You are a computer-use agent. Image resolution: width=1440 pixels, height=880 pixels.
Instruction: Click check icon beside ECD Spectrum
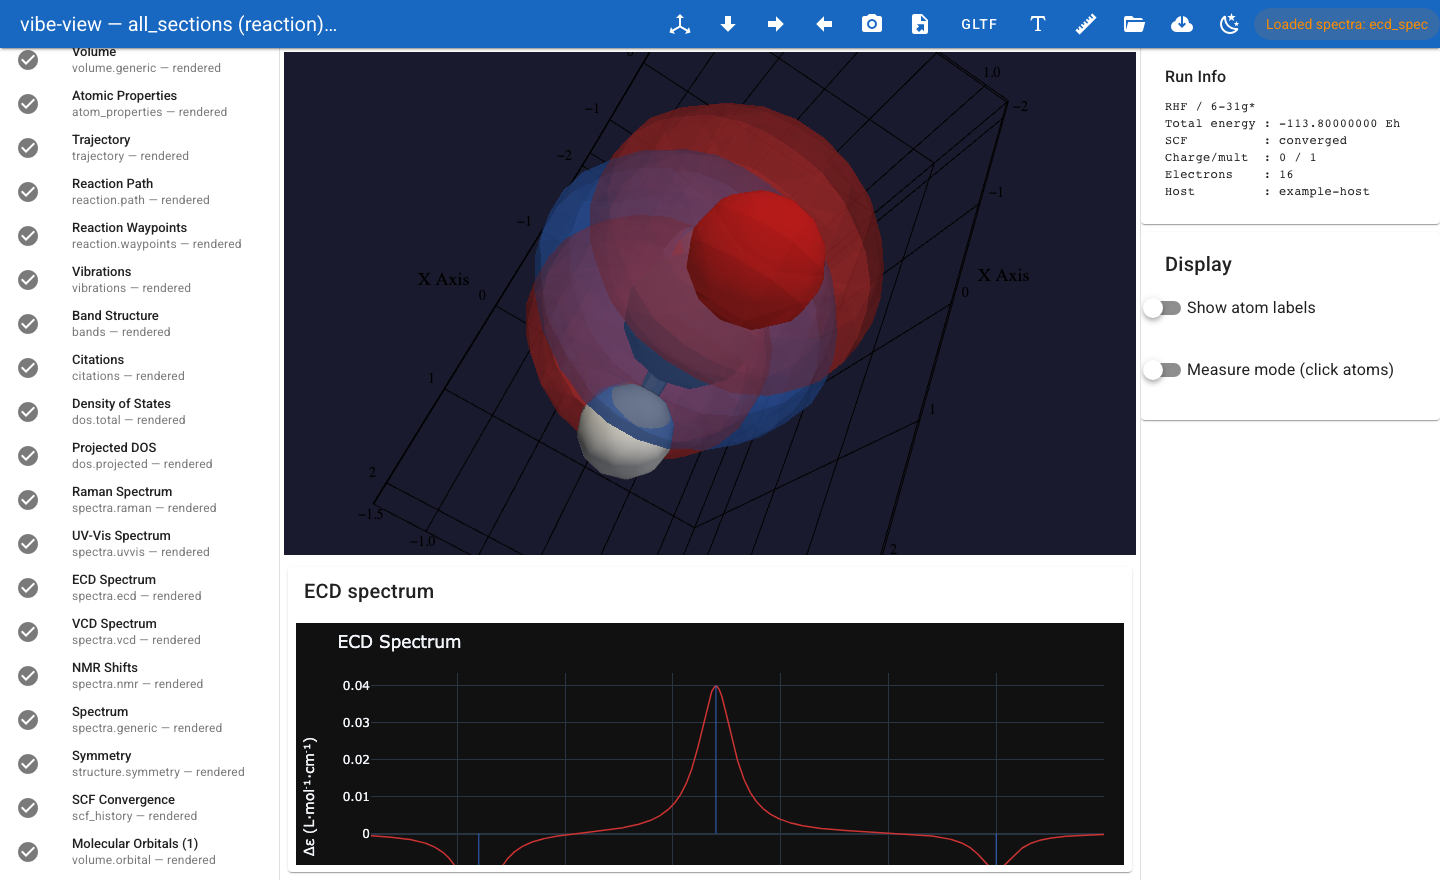point(28,588)
